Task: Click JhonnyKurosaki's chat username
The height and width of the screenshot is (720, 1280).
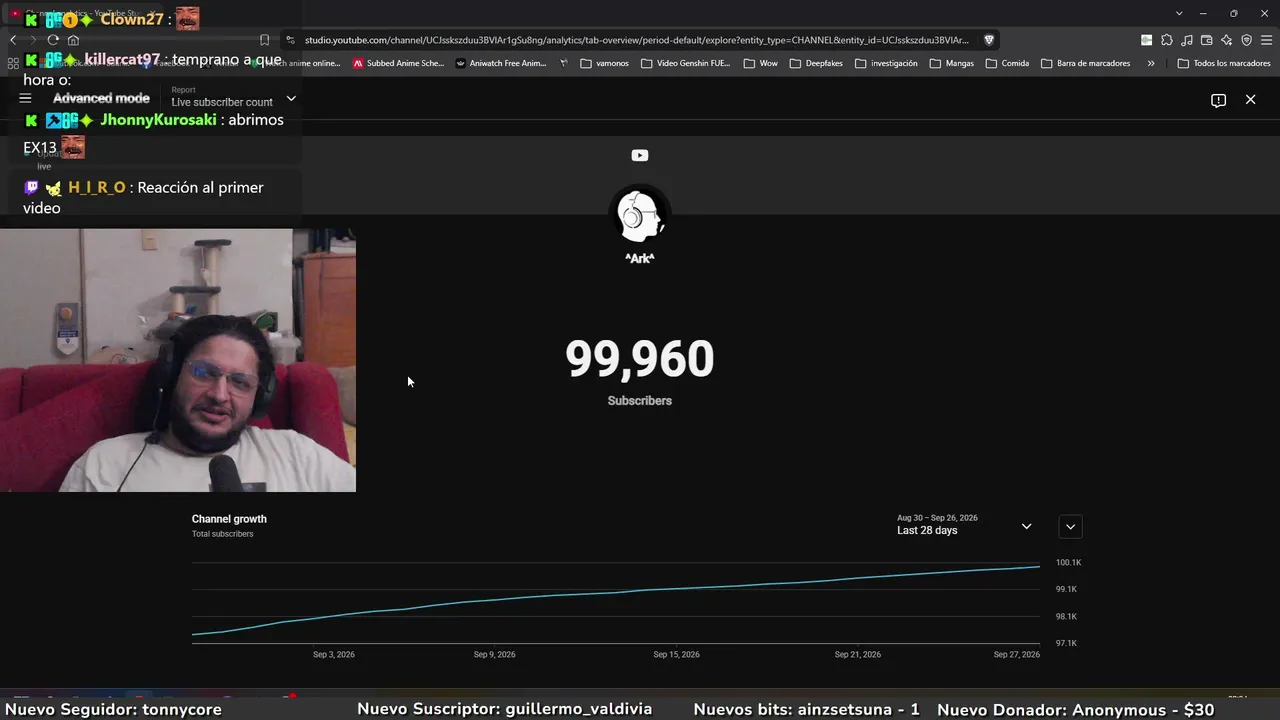Action: click(158, 120)
